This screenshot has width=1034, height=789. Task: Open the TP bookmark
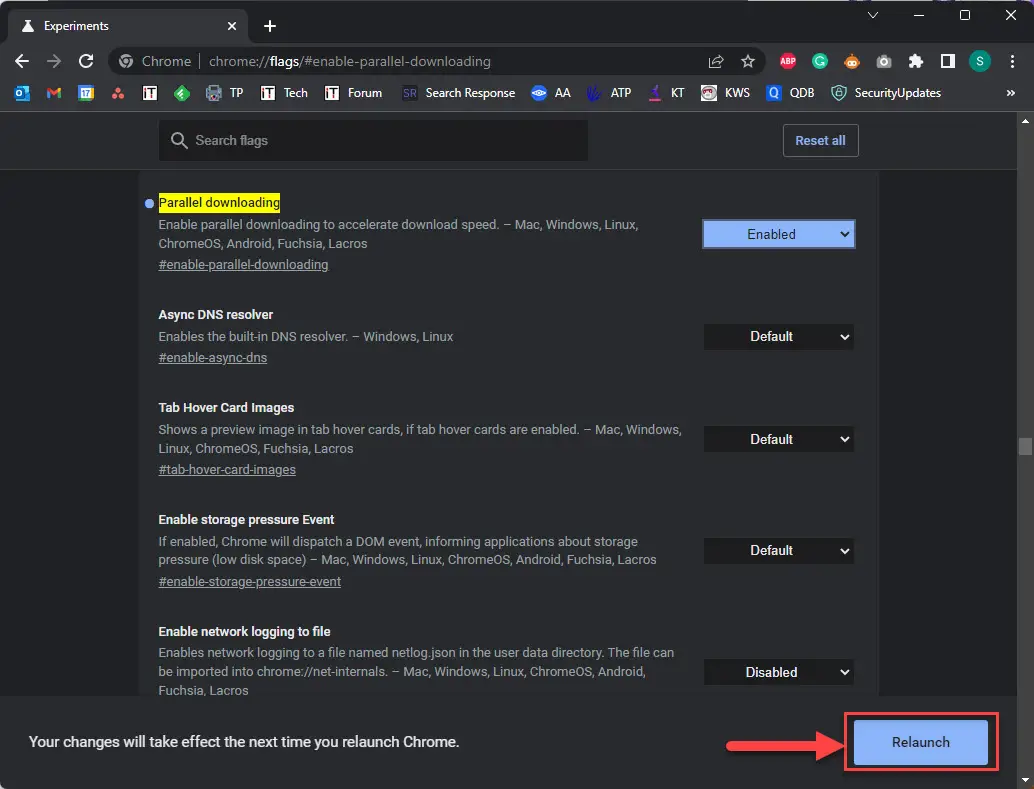coord(225,93)
